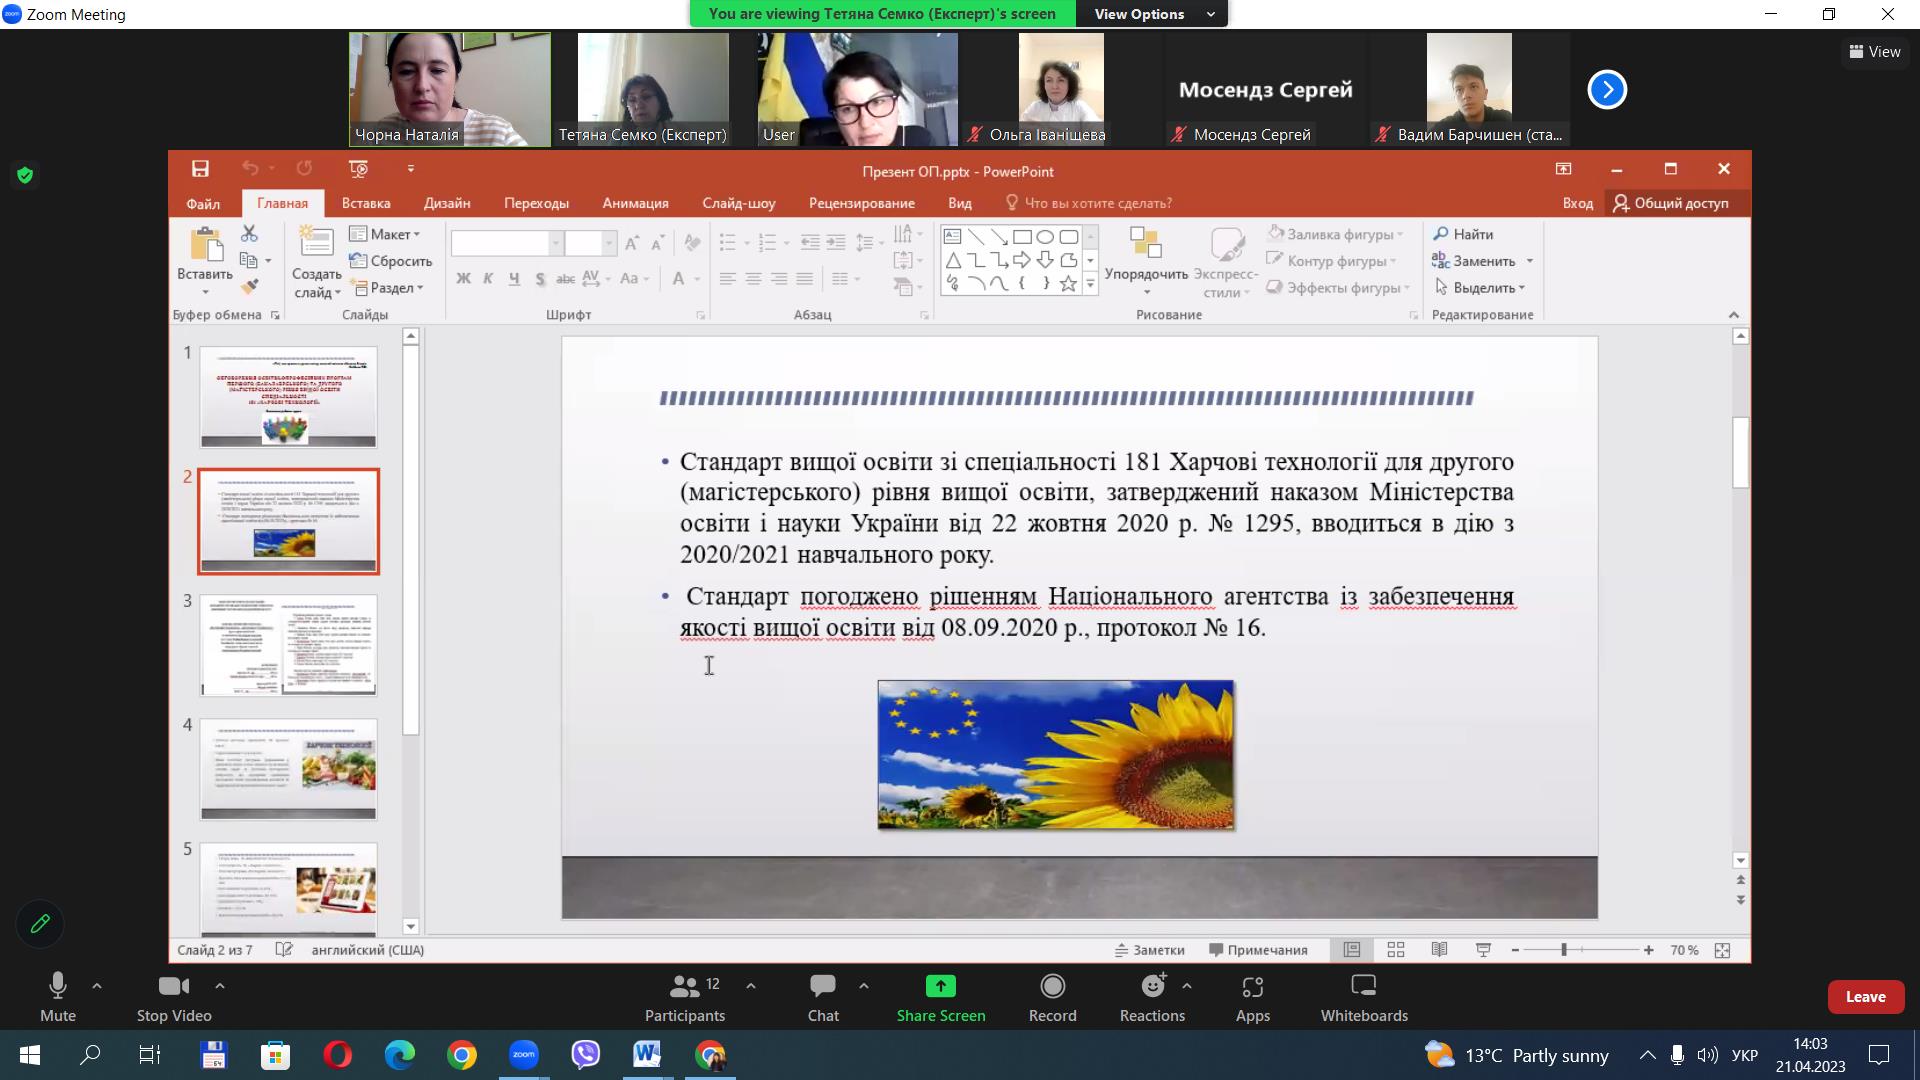Expand video options arrow beside Stop Video
The width and height of the screenshot is (1920, 1080).
point(220,986)
